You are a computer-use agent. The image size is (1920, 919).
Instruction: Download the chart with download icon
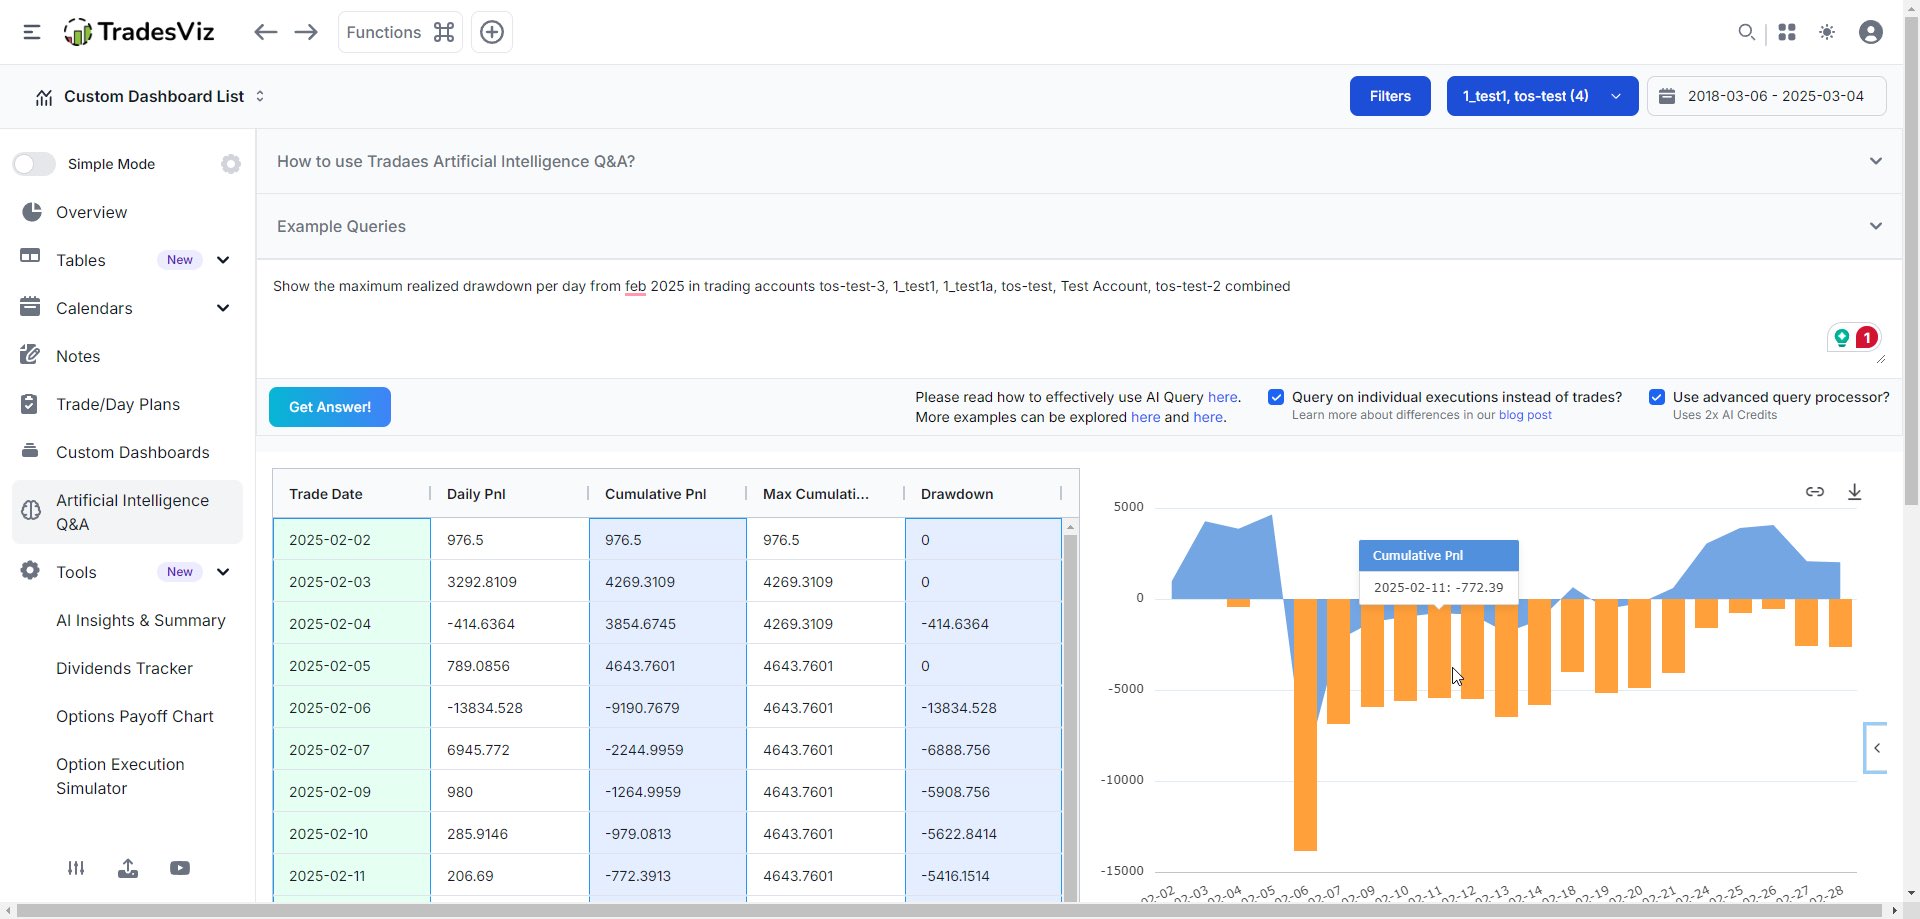click(x=1854, y=492)
